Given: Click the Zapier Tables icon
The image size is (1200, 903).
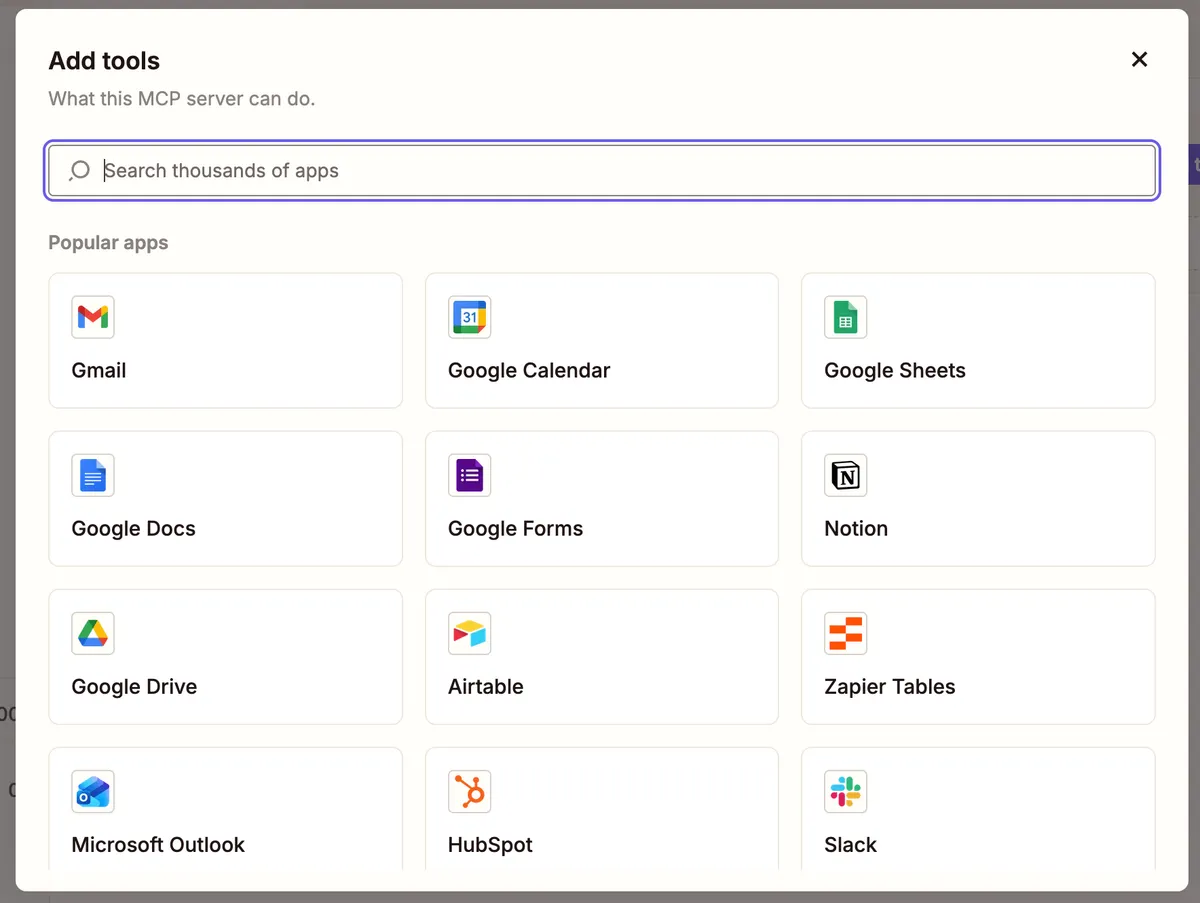Looking at the screenshot, I should (846, 633).
